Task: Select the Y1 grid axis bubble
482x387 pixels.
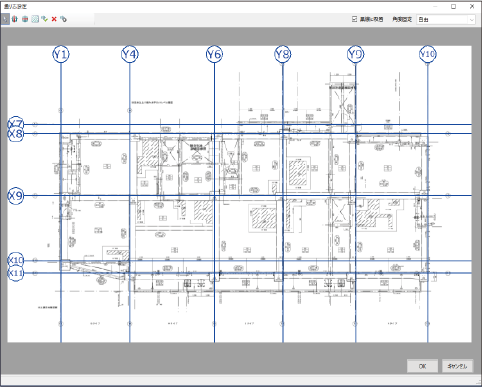Action: coord(61,54)
